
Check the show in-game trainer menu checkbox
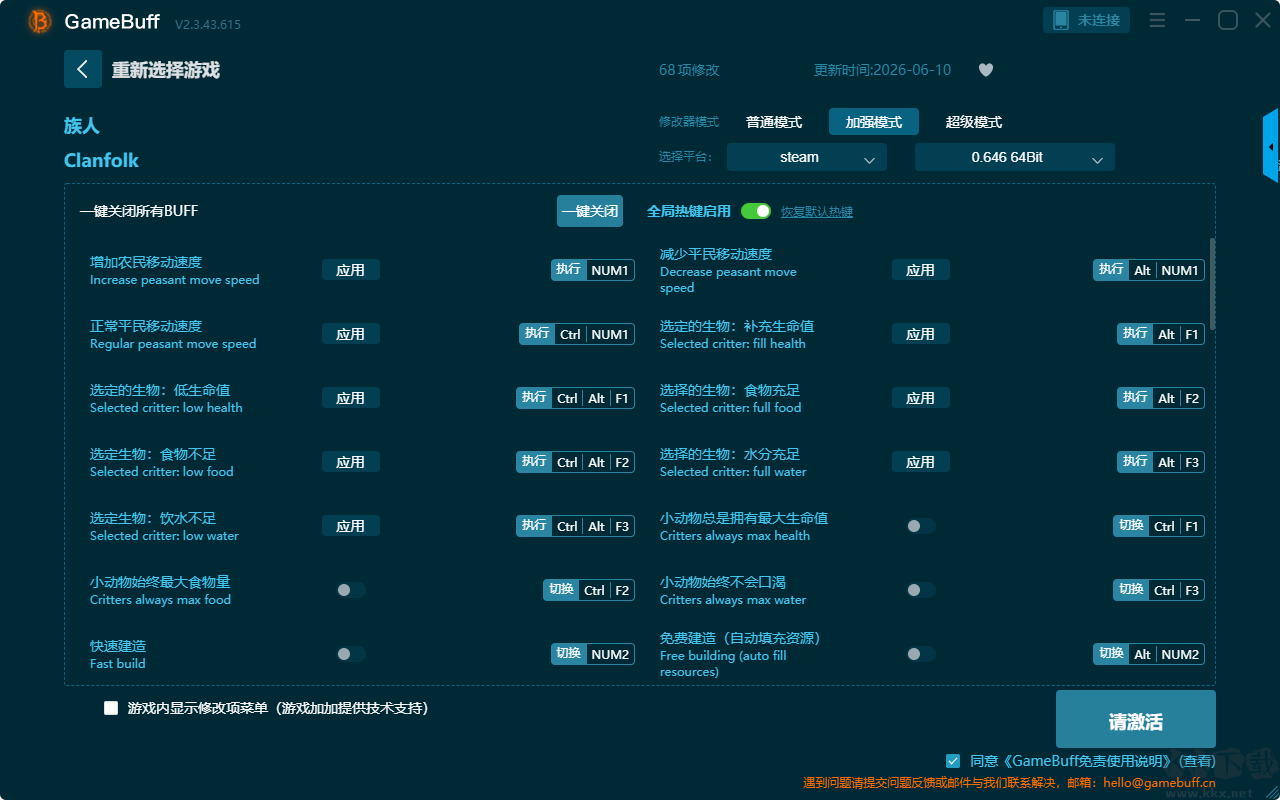click(111, 708)
